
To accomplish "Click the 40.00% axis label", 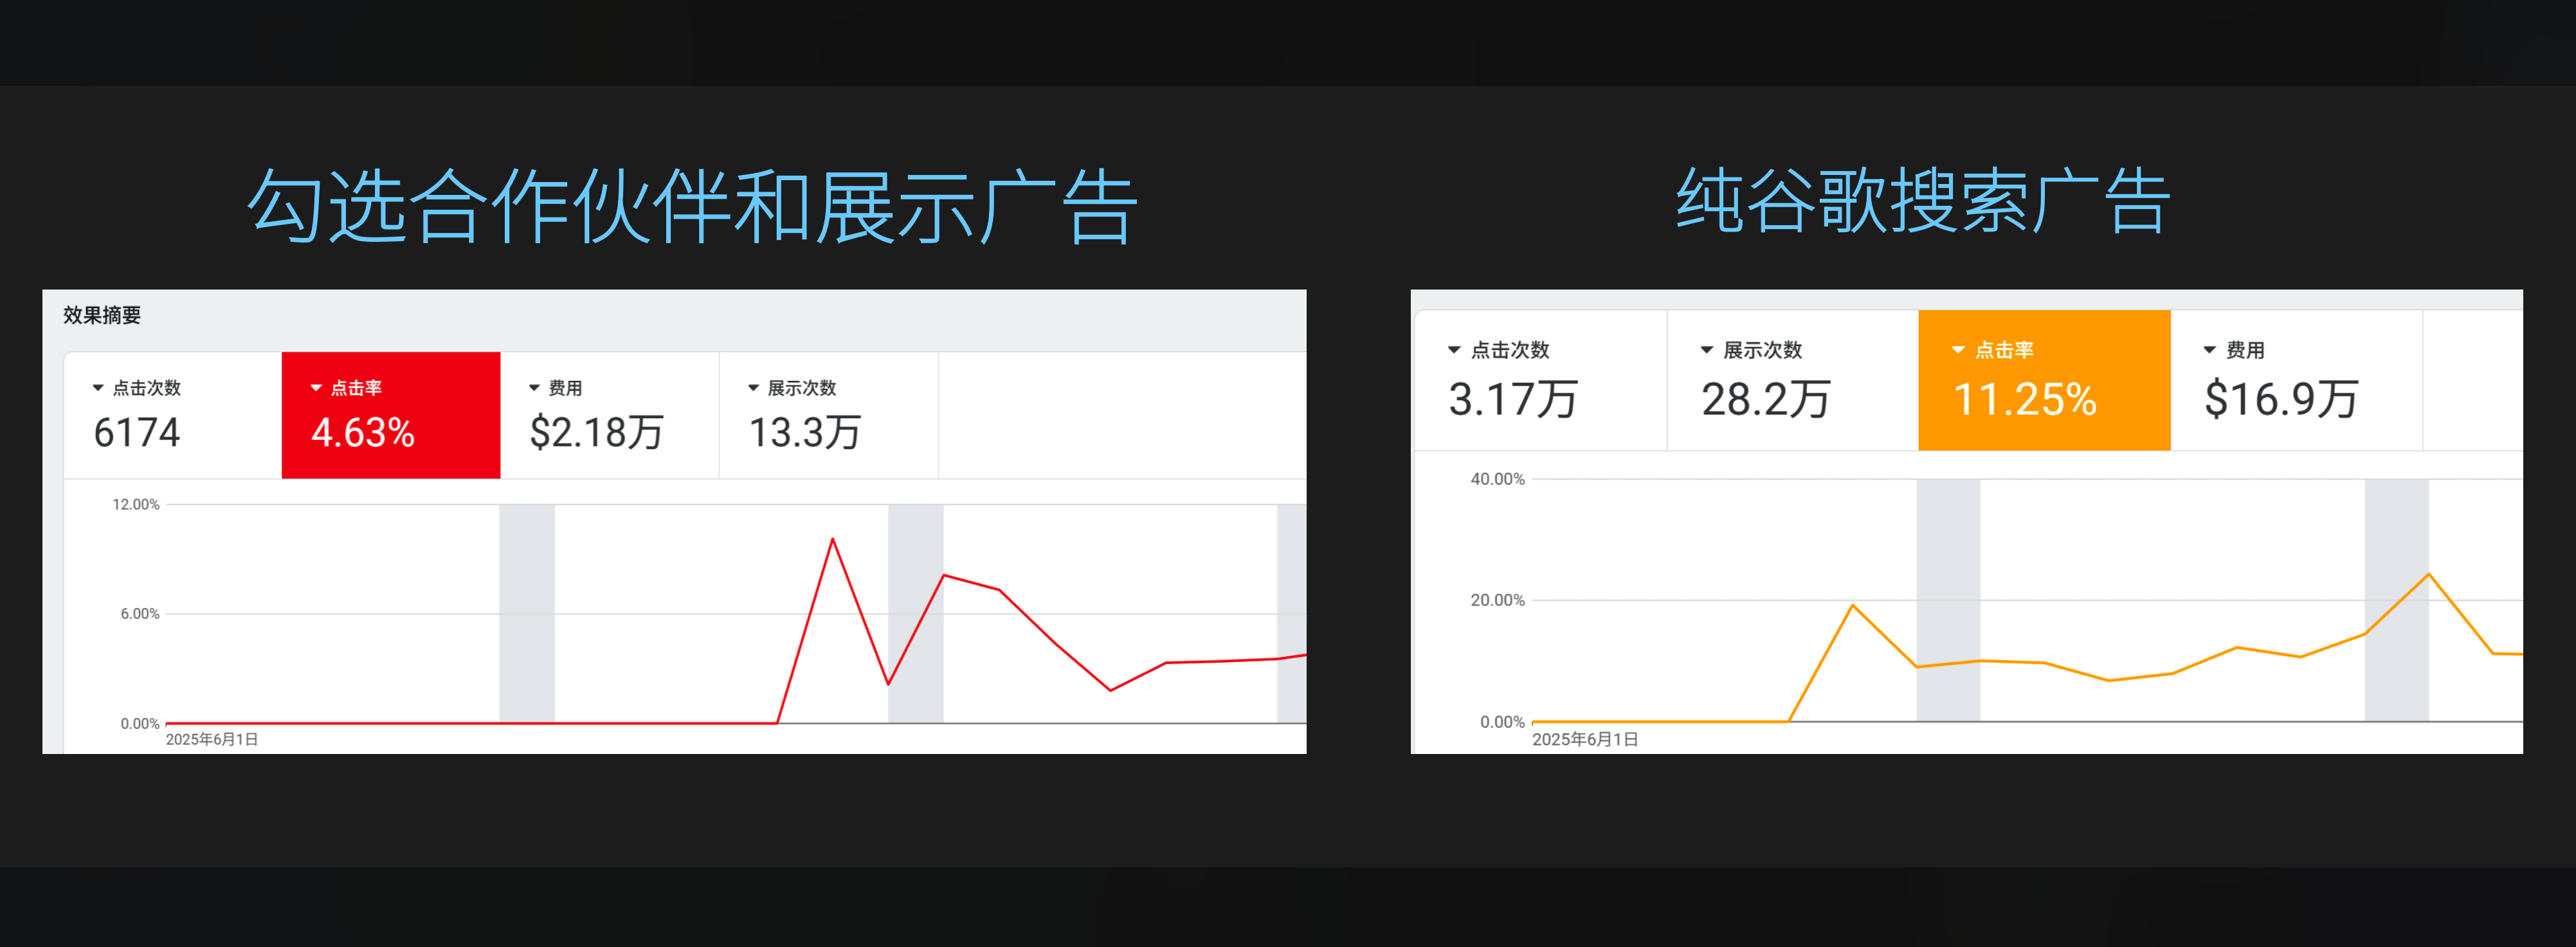I will (x=1497, y=479).
